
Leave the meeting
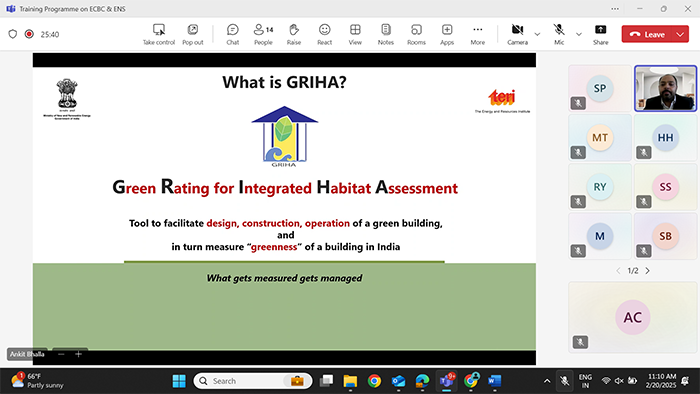pos(647,34)
